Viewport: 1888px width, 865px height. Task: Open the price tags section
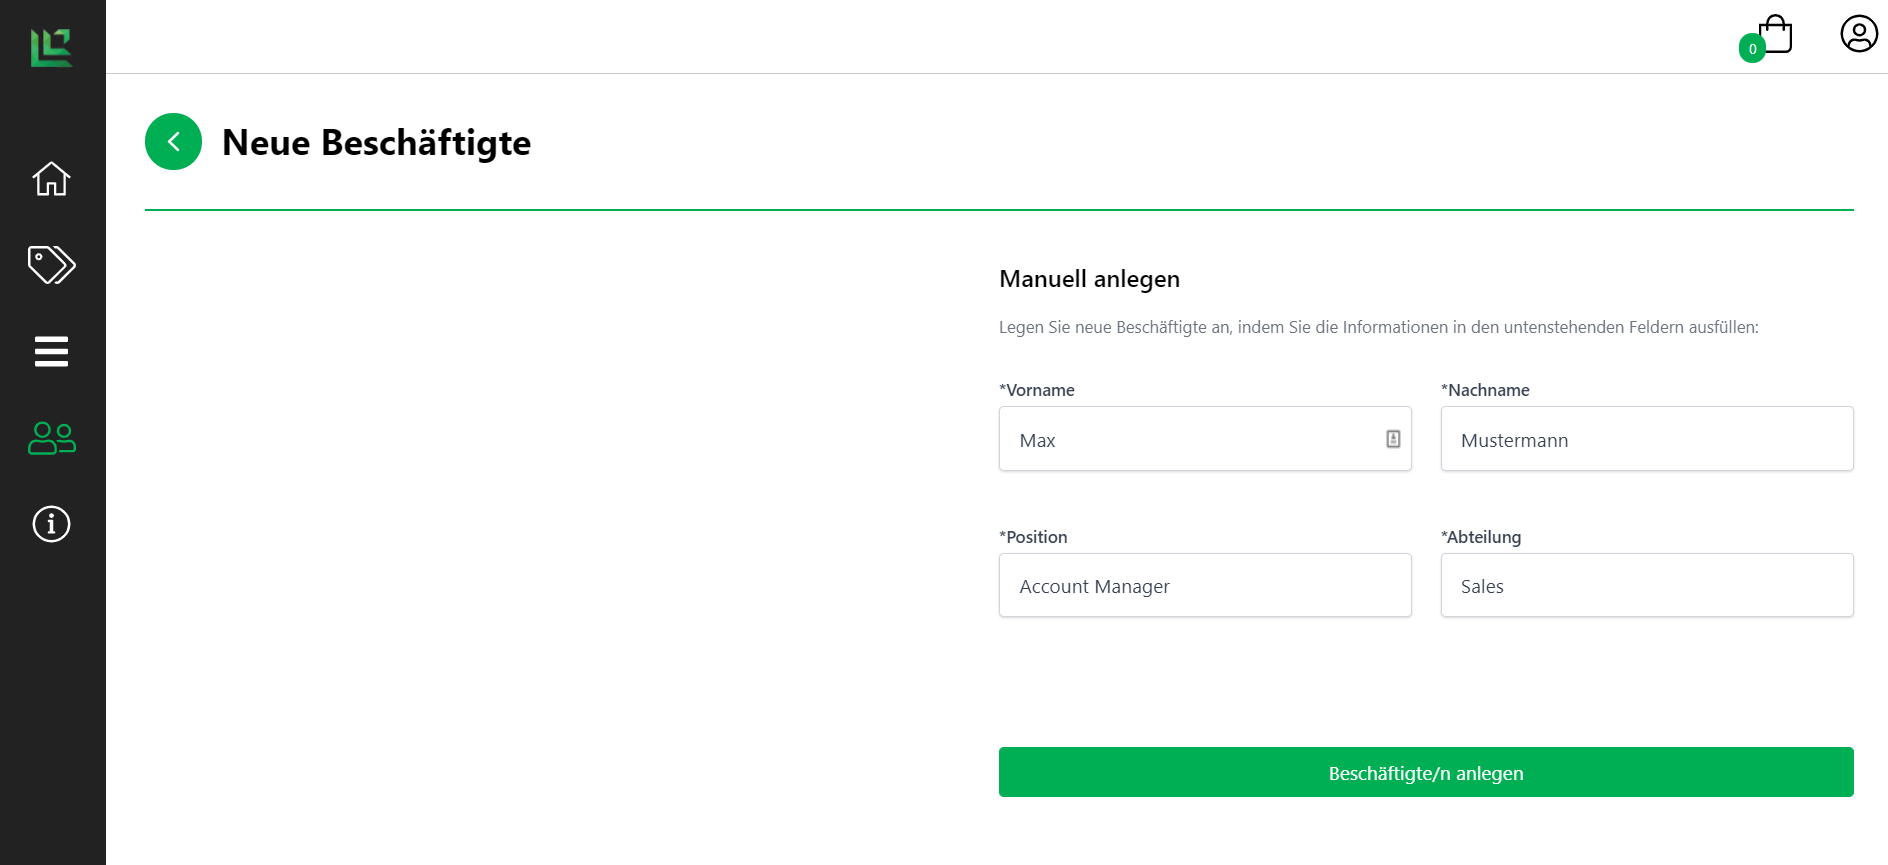coord(51,265)
